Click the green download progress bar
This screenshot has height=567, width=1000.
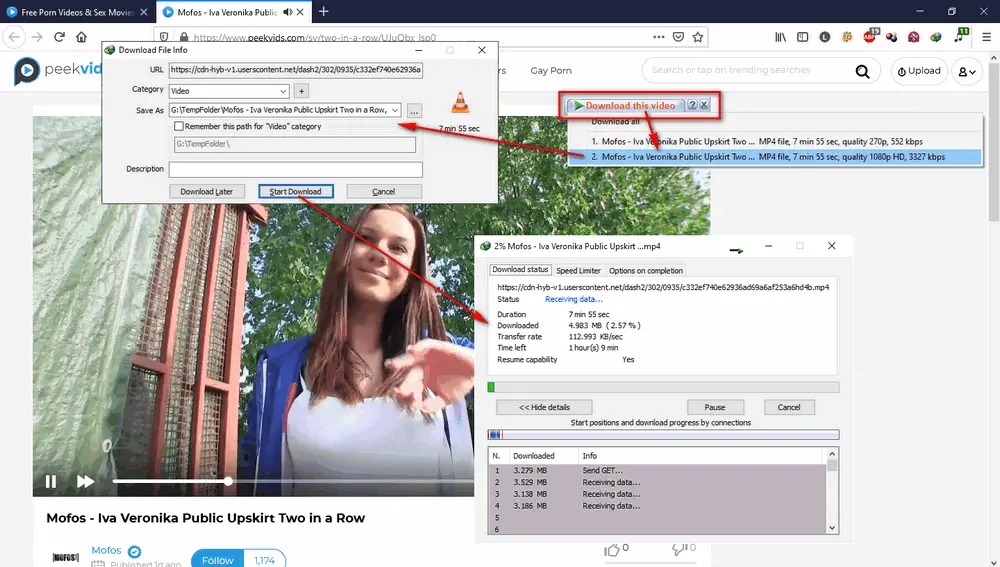click(663, 387)
